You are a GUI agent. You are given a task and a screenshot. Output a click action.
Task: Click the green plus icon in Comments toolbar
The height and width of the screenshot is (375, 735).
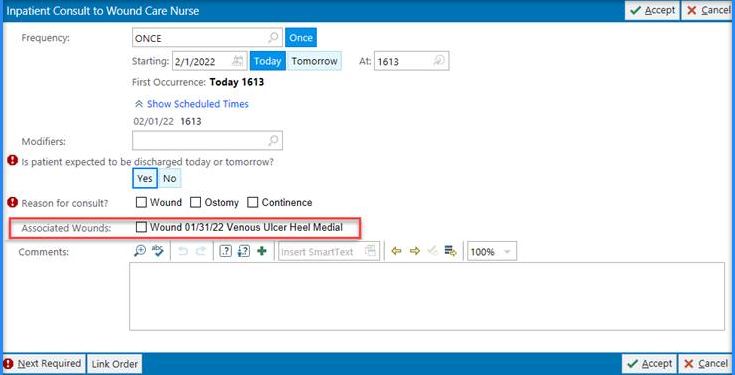pos(262,252)
